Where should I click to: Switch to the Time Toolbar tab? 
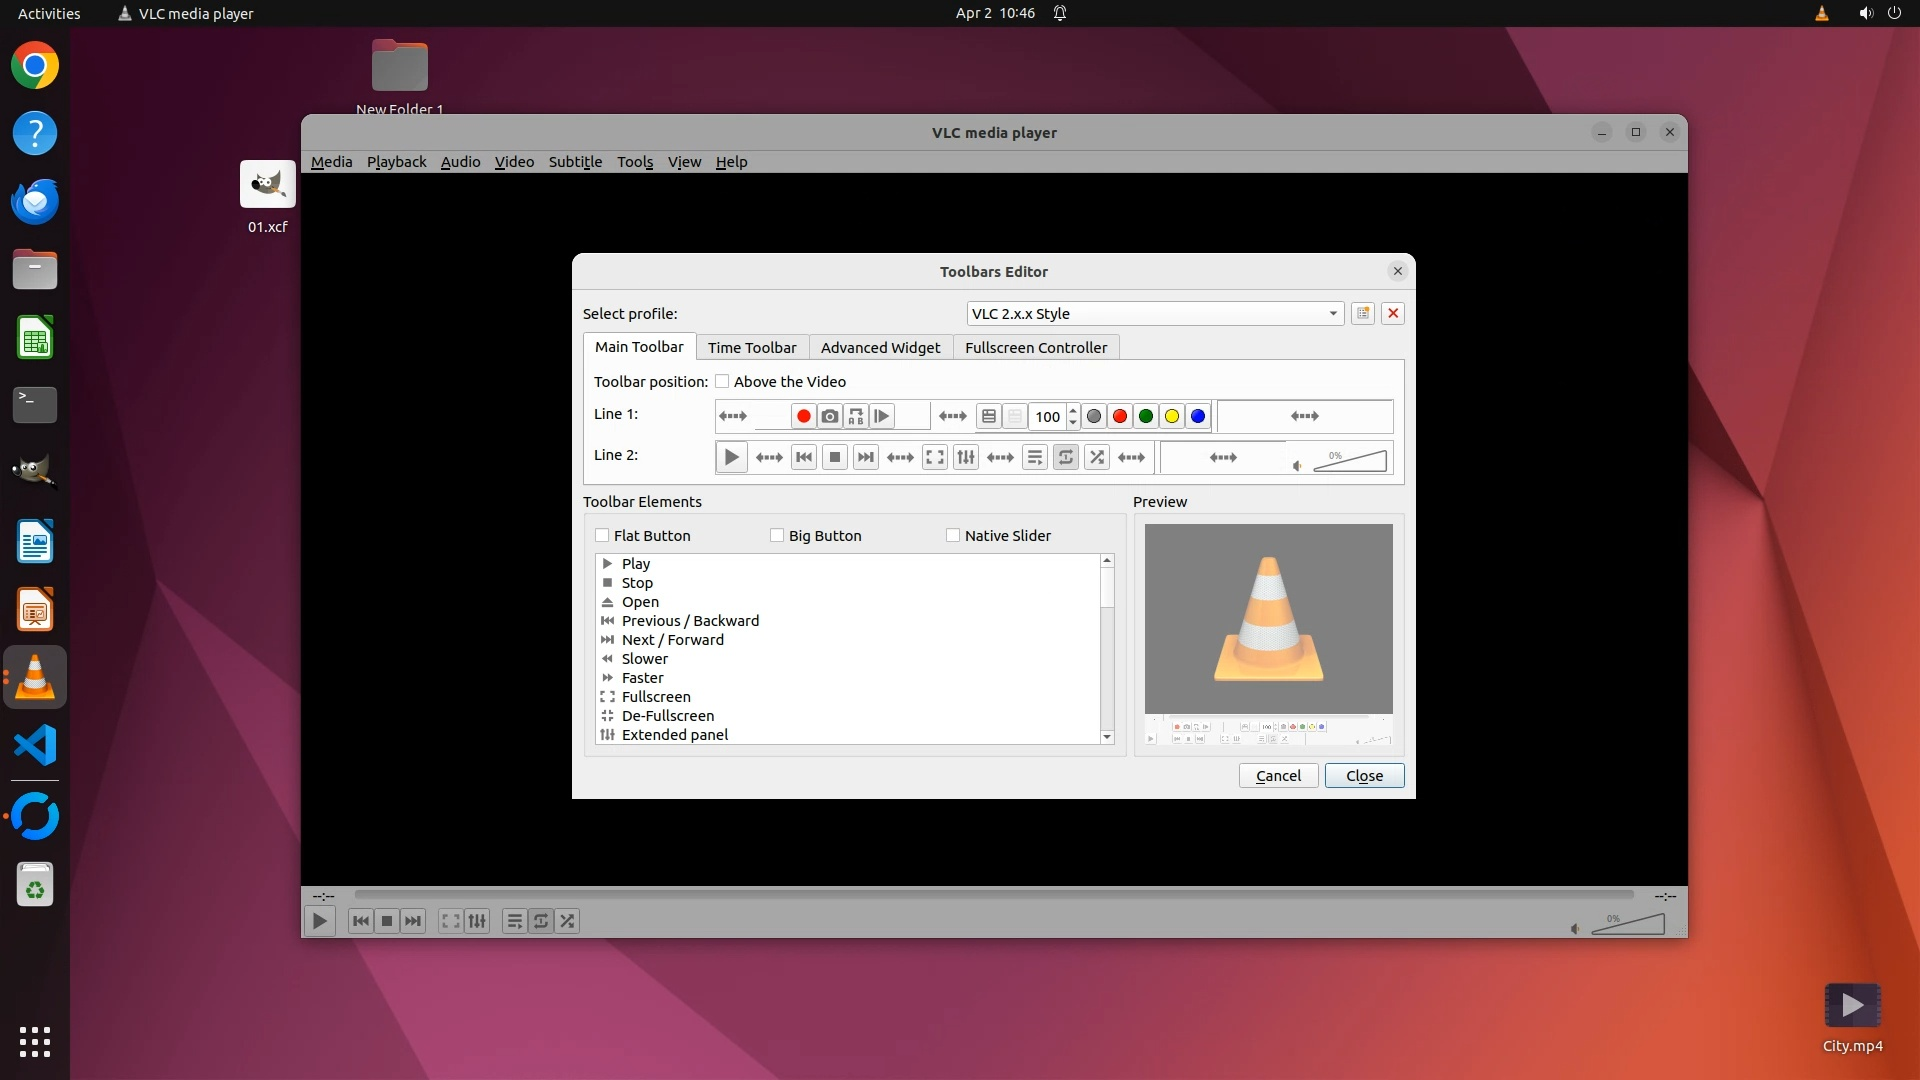point(752,347)
